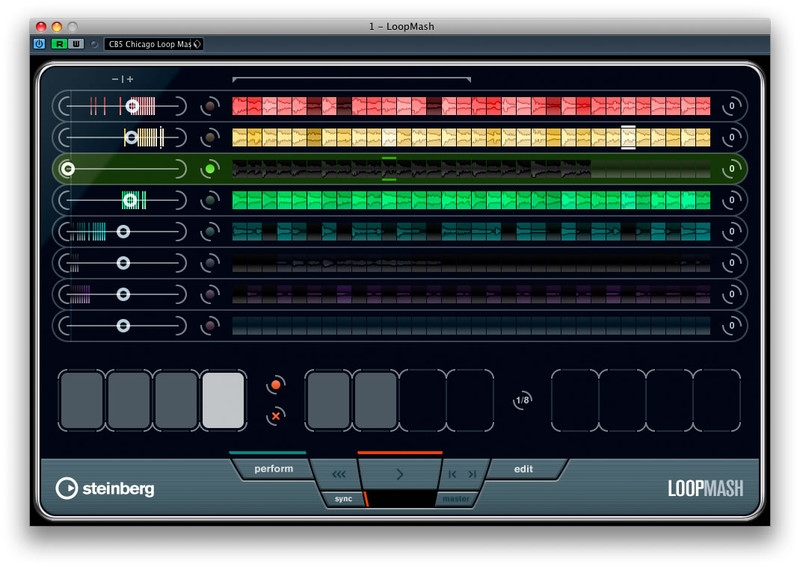
Task: Select the highlighted white fourth scene pad
Action: point(223,401)
